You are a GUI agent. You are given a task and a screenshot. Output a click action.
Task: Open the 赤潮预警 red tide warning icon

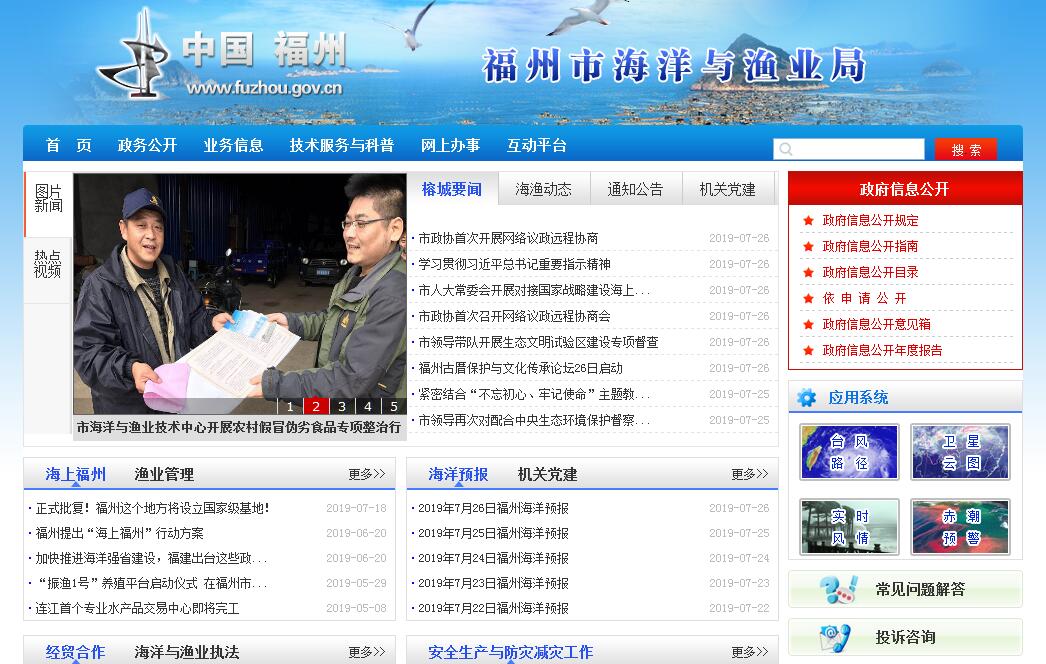click(960, 527)
